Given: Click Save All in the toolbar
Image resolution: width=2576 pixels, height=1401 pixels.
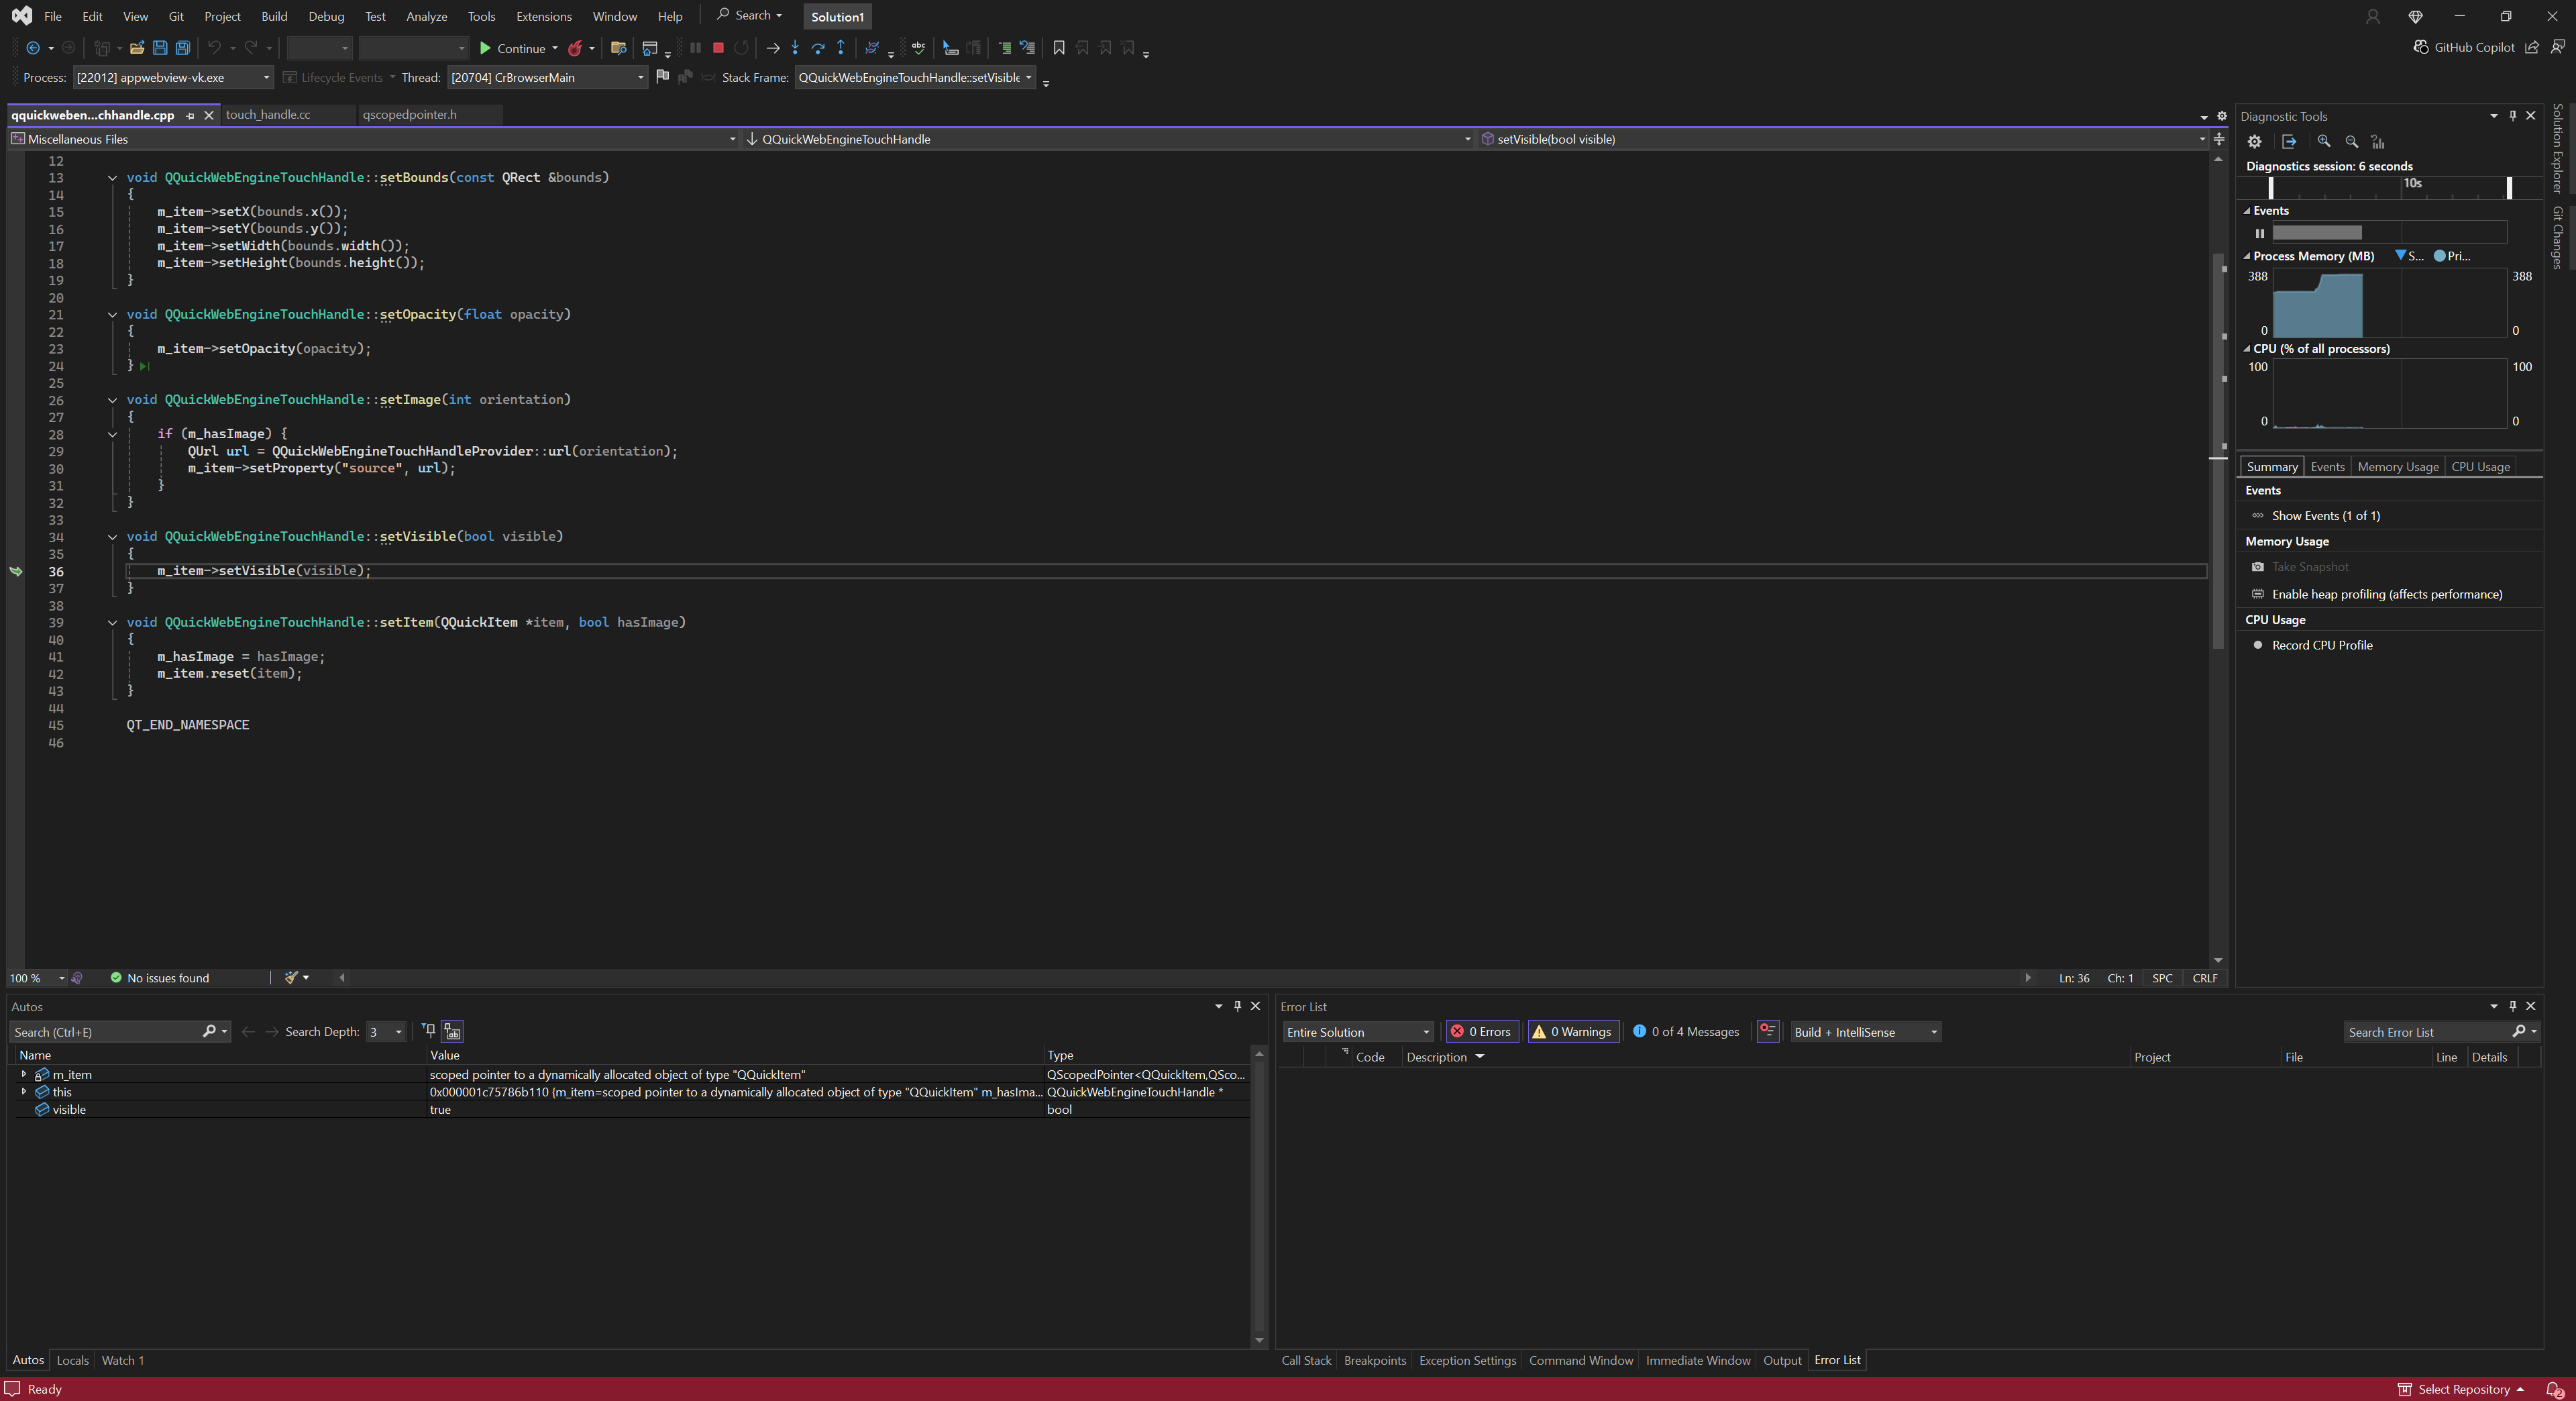Looking at the screenshot, I should (x=183, y=48).
